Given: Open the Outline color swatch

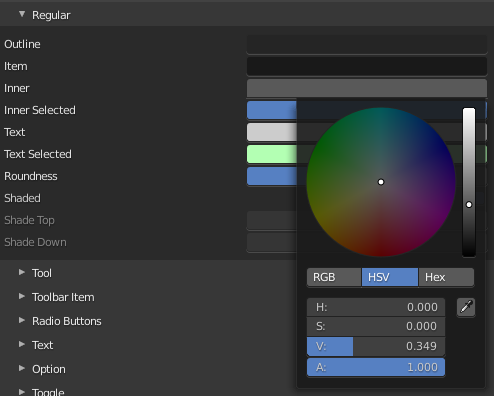Looking at the screenshot, I should (x=367, y=44).
